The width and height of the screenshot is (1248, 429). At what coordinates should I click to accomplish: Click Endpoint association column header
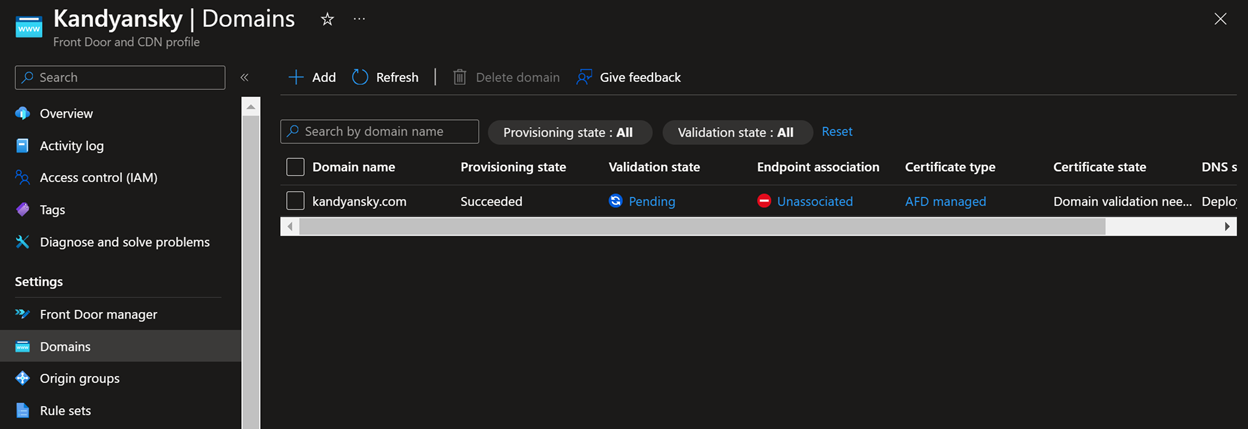(x=818, y=167)
